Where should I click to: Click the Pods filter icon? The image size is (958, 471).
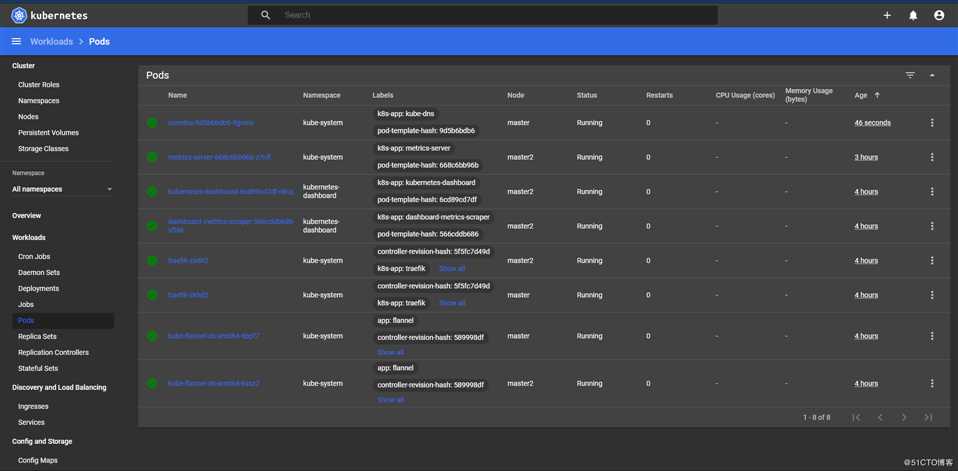[910, 75]
